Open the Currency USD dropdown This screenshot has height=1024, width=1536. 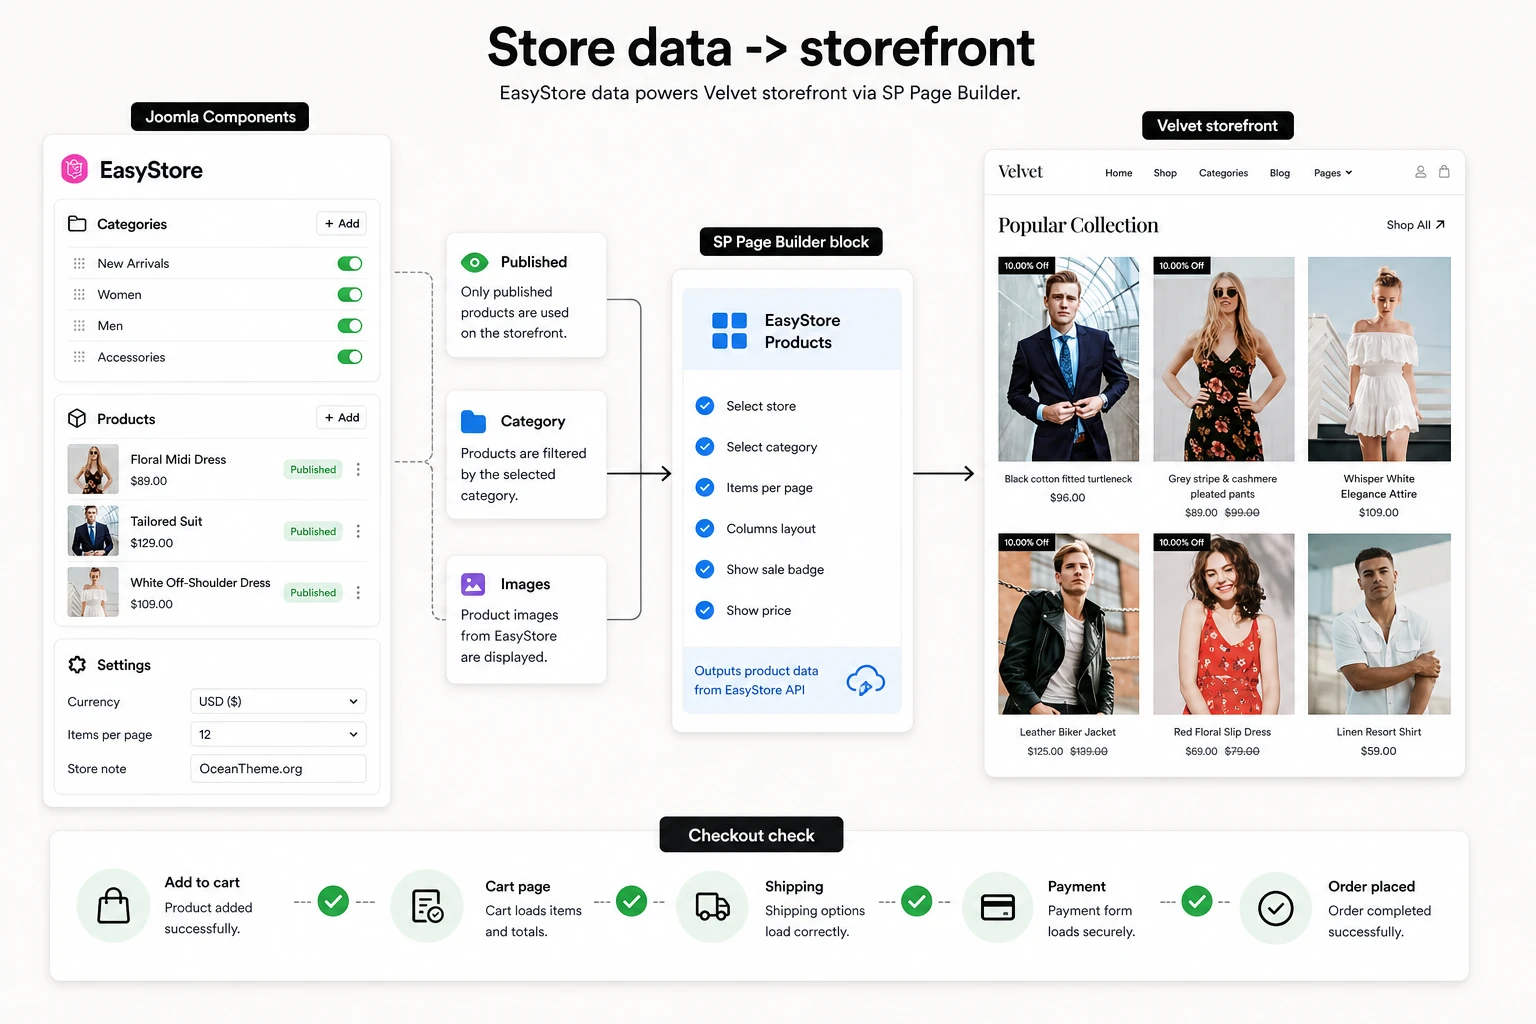[278, 701]
